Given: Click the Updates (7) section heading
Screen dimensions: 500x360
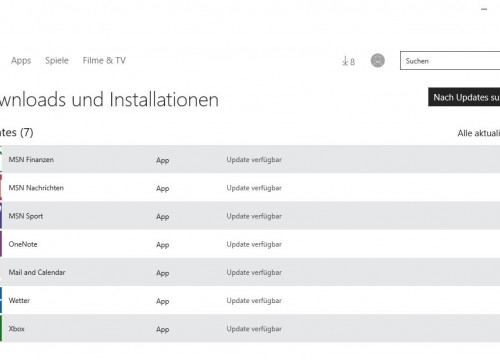Looking at the screenshot, I should pyautogui.click(x=17, y=133).
